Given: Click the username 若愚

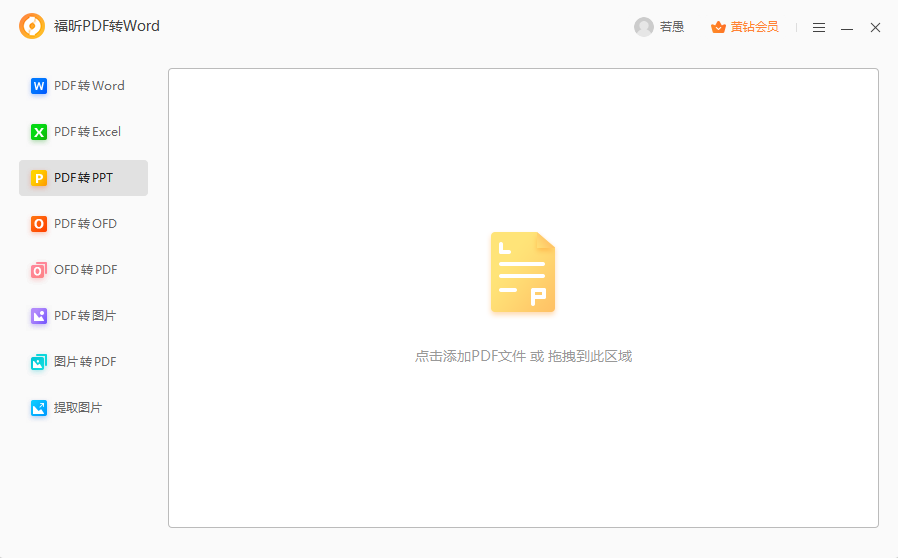Looking at the screenshot, I should coord(672,27).
